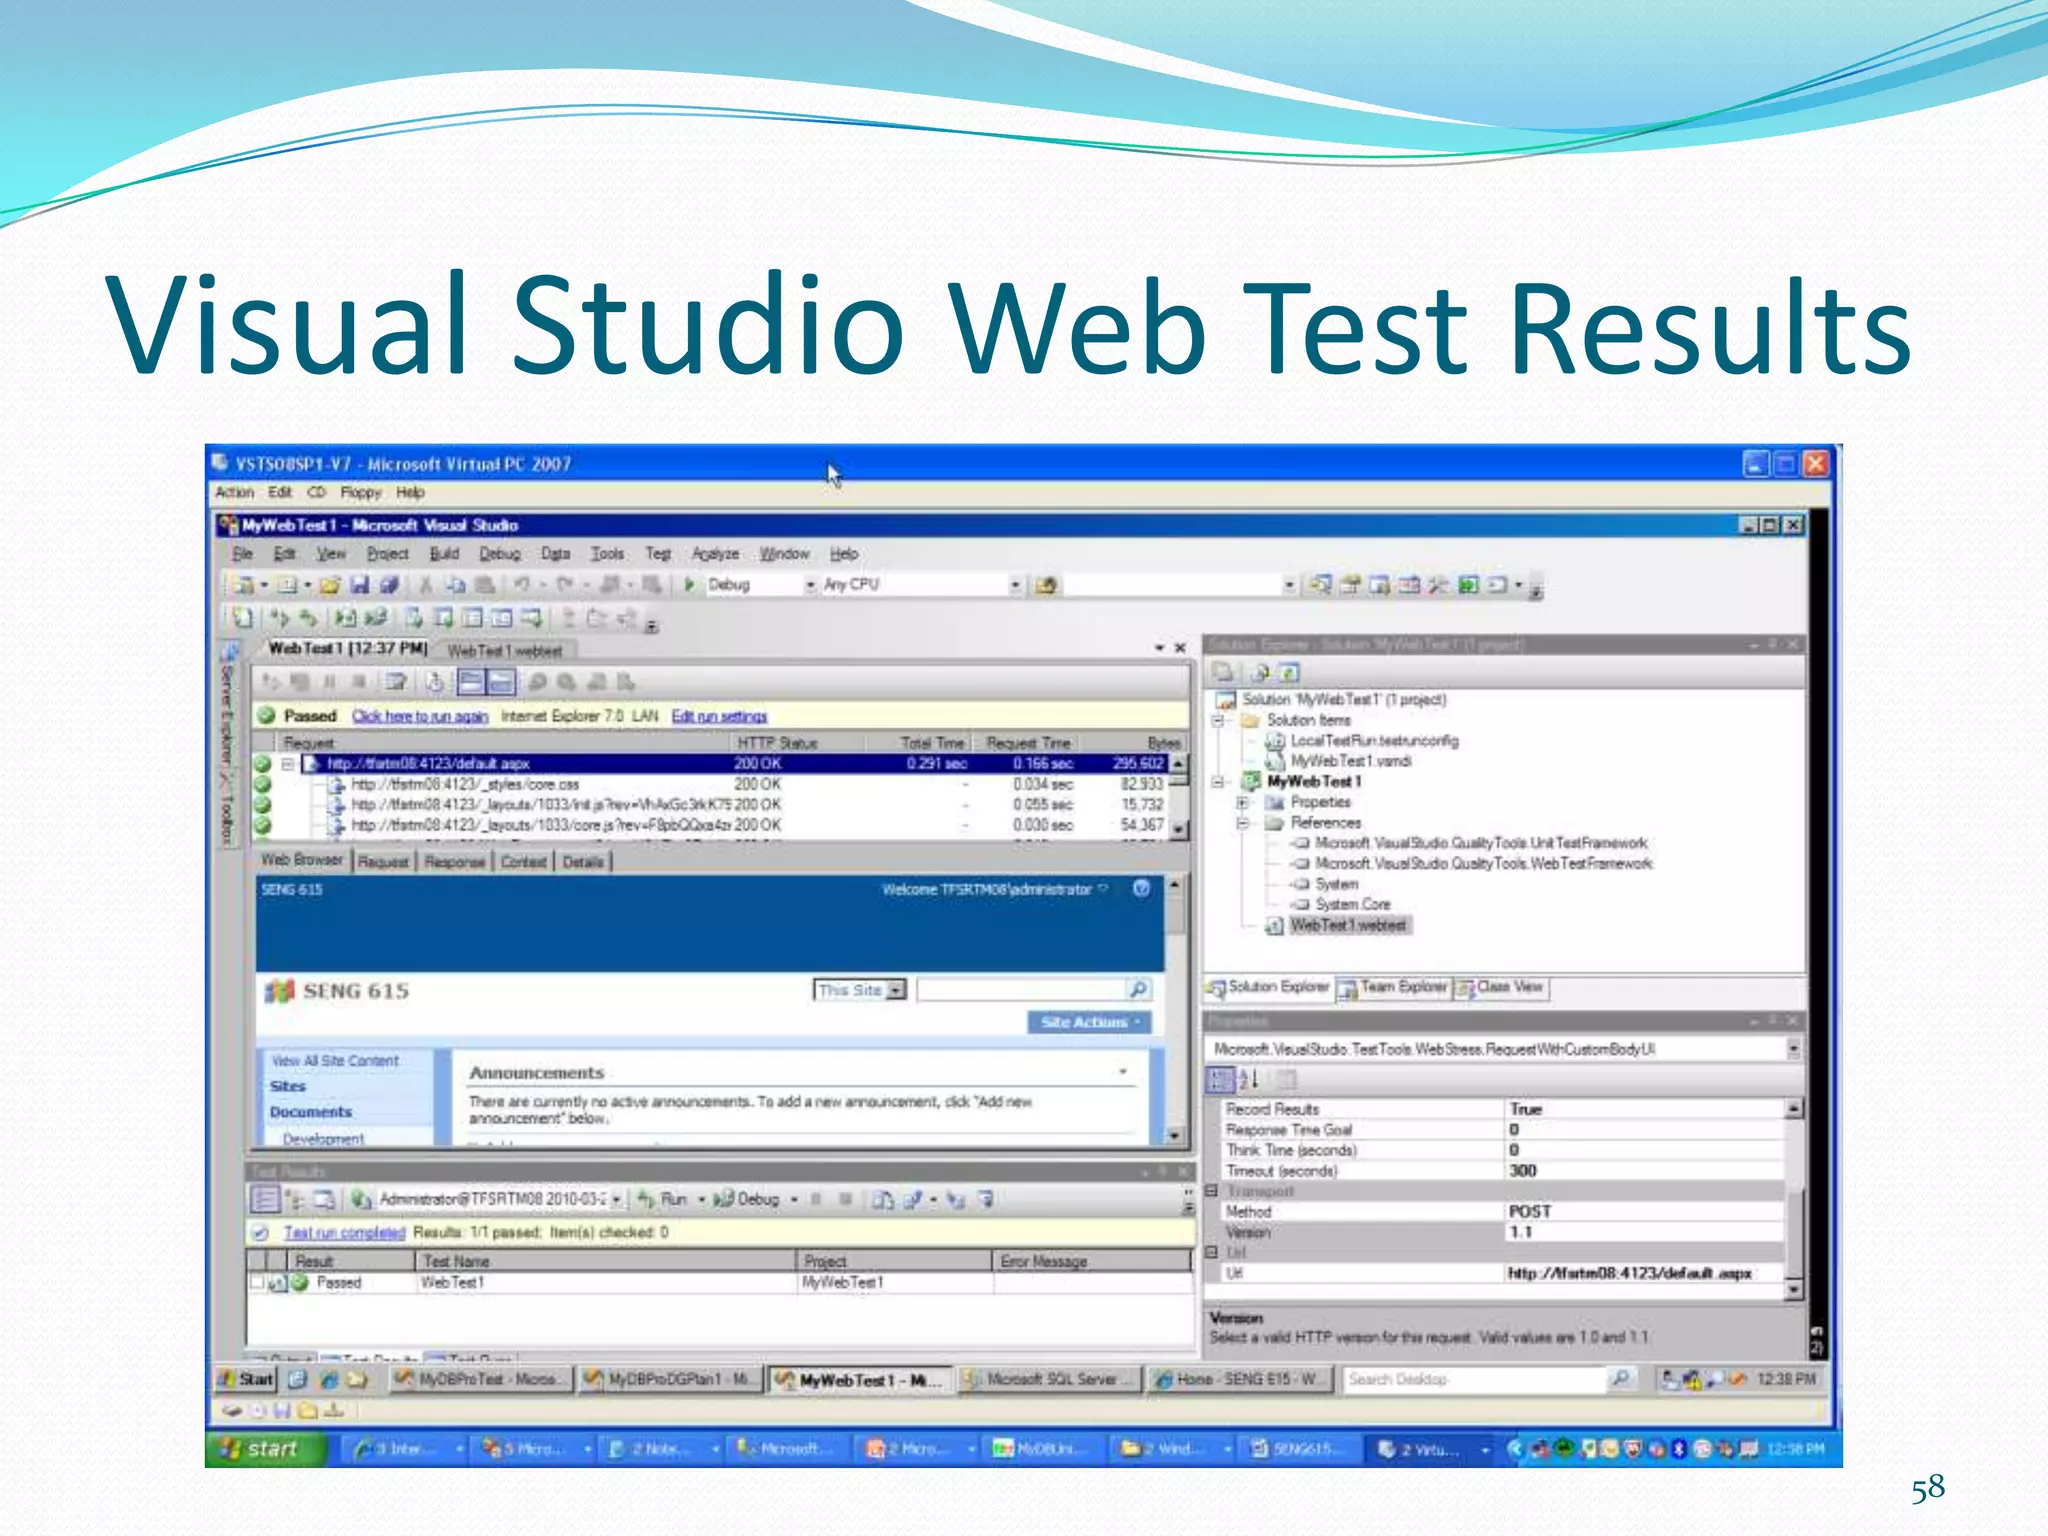Open the Any CPU platform dropdown
2048x1536 pixels.
(x=1015, y=585)
